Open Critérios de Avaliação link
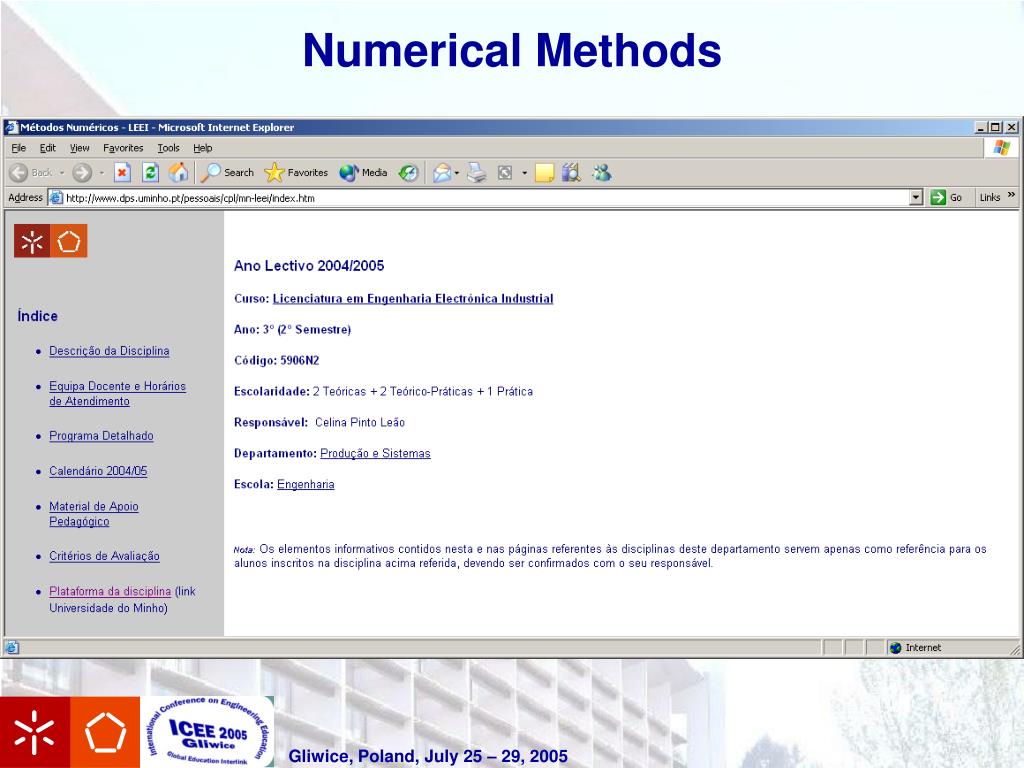 click(104, 556)
